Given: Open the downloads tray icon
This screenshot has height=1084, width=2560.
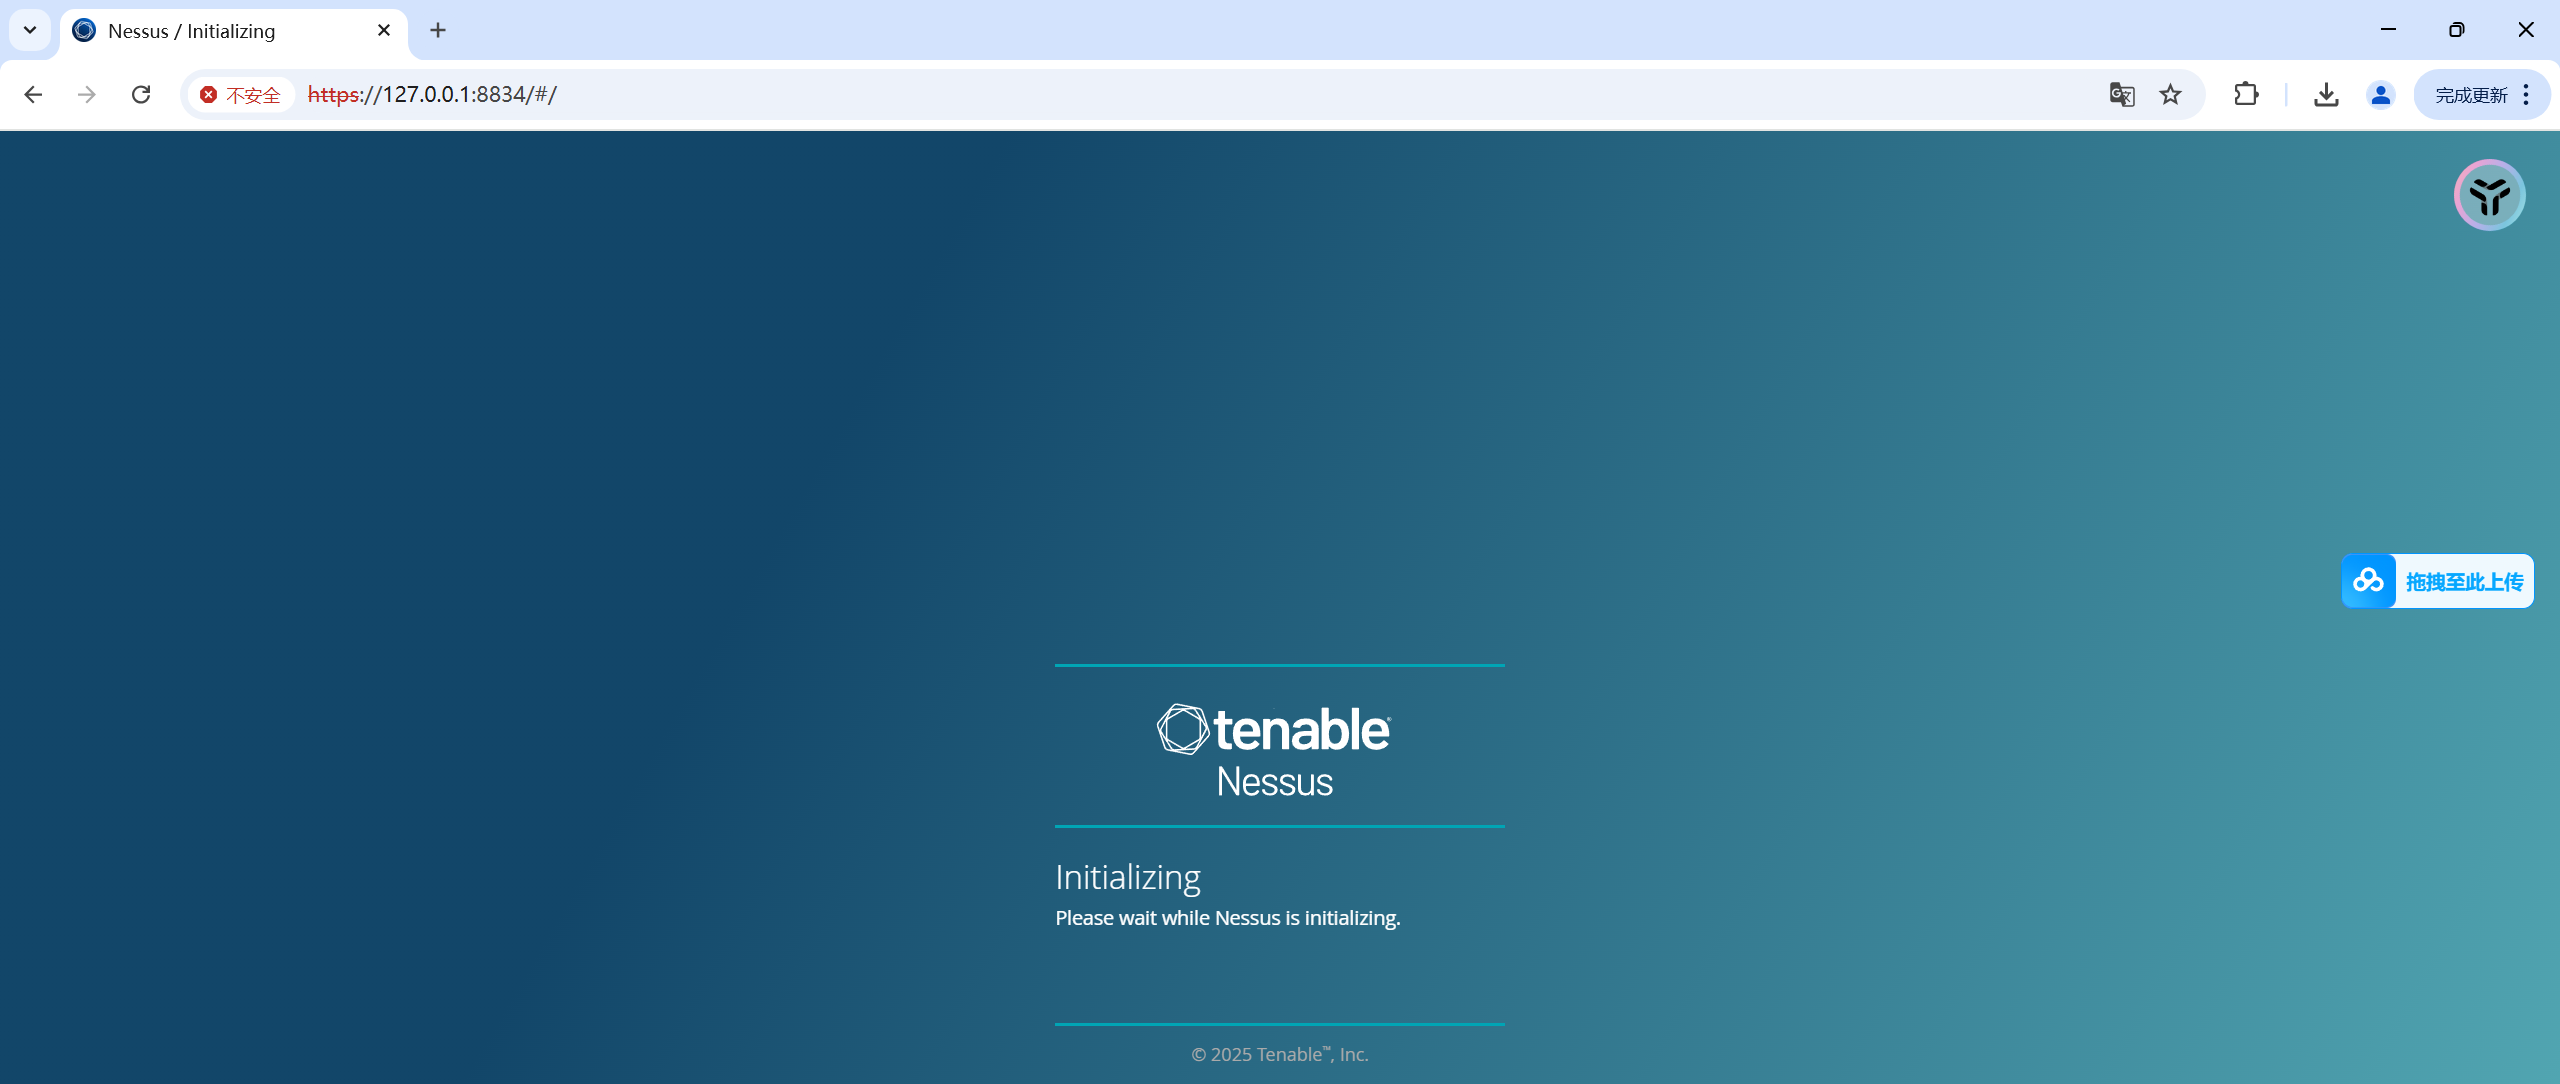Looking at the screenshot, I should [x=2326, y=94].
